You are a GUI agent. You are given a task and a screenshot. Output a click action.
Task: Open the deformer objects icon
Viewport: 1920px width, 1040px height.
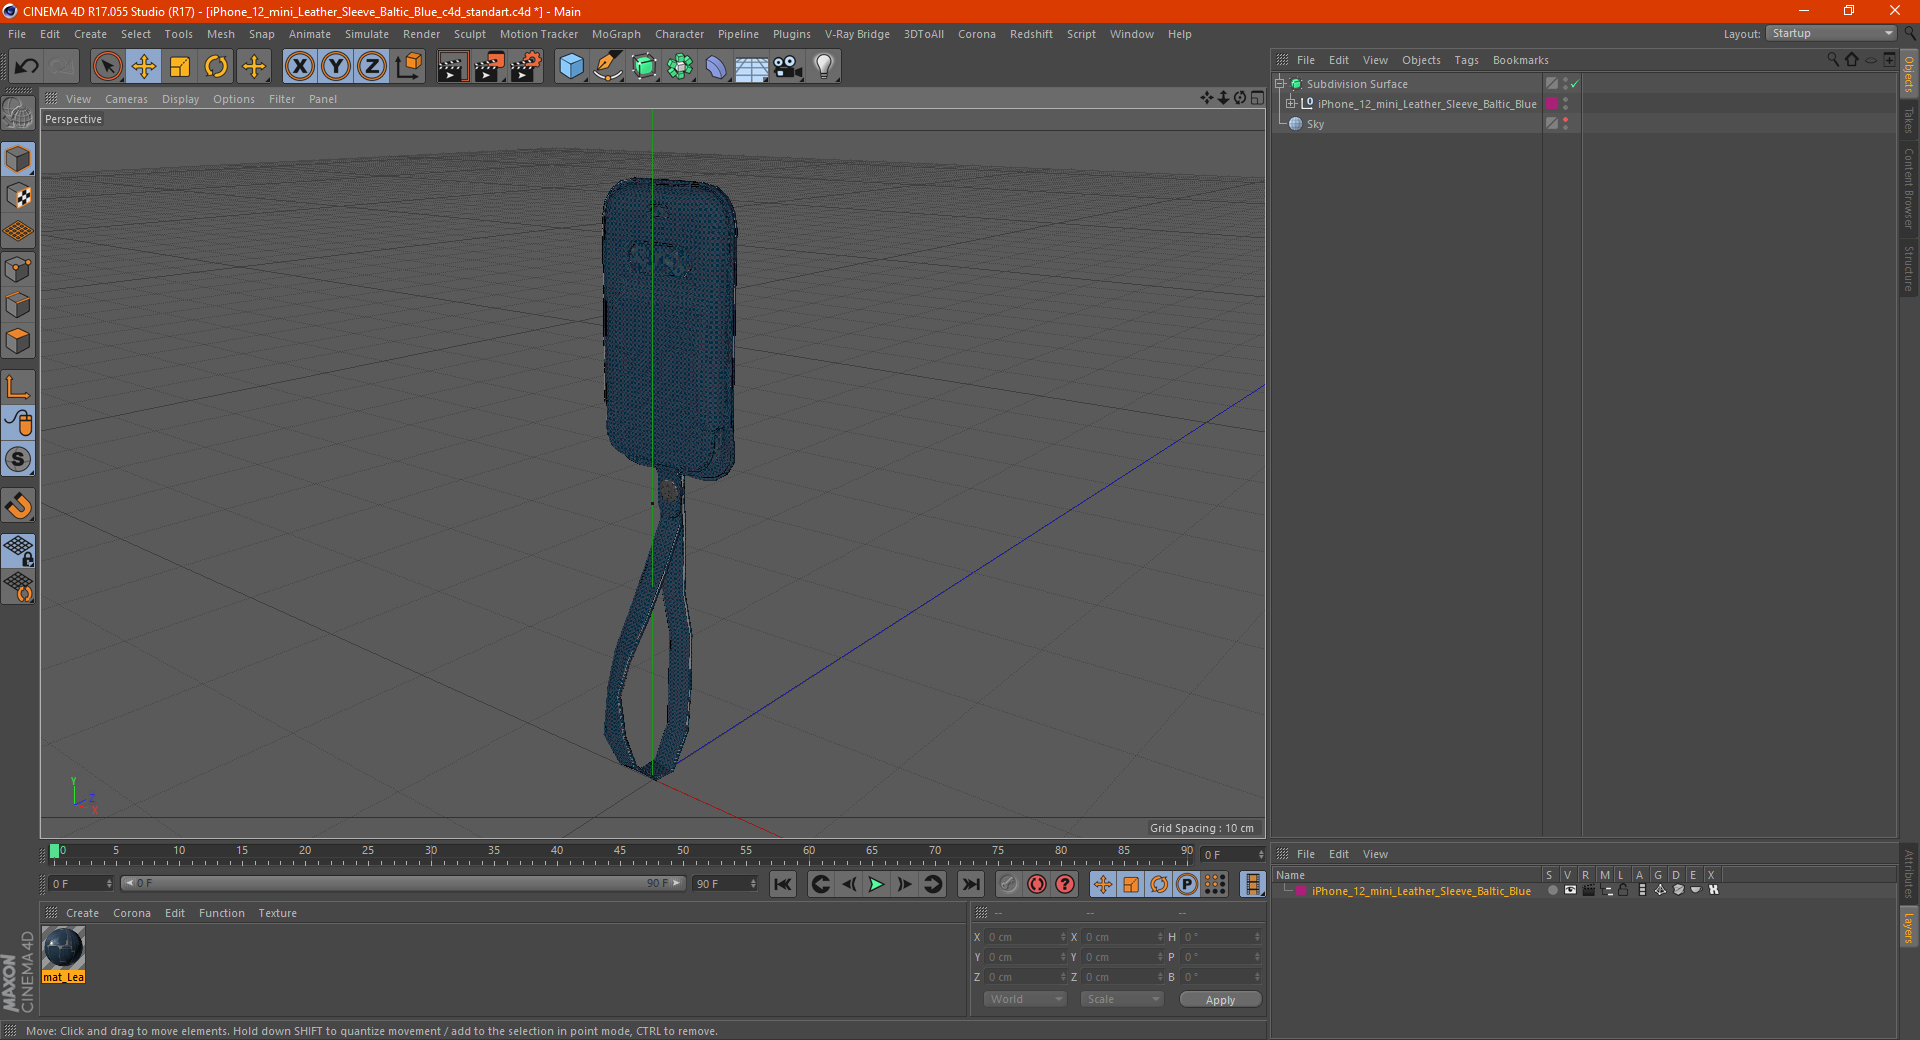(x=716, y=67)
